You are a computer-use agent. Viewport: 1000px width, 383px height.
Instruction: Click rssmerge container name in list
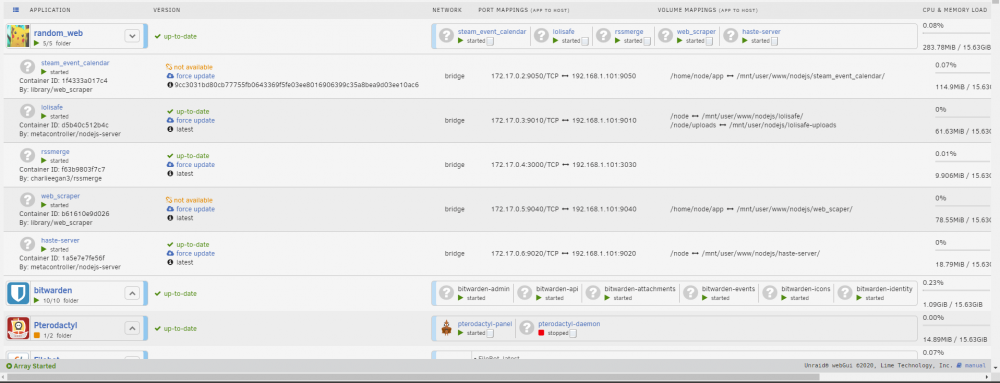coord(55,152)
